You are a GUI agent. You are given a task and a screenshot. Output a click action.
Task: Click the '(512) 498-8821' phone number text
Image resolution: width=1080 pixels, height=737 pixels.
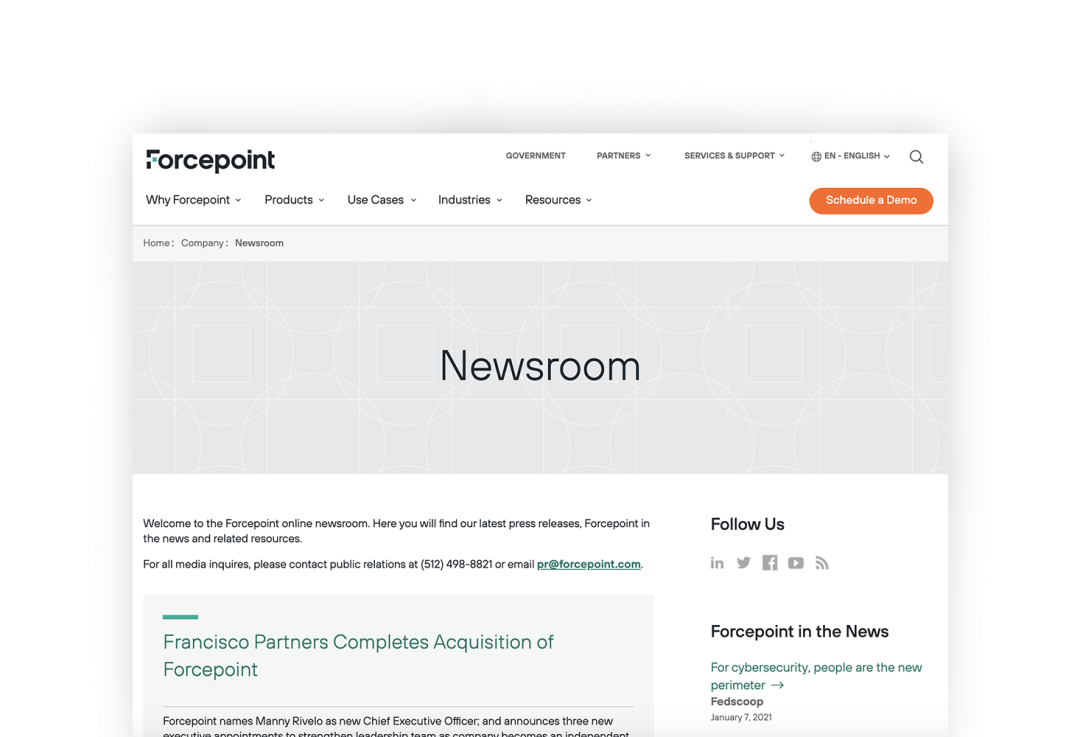pyautogui.click(x=457, y=564)
